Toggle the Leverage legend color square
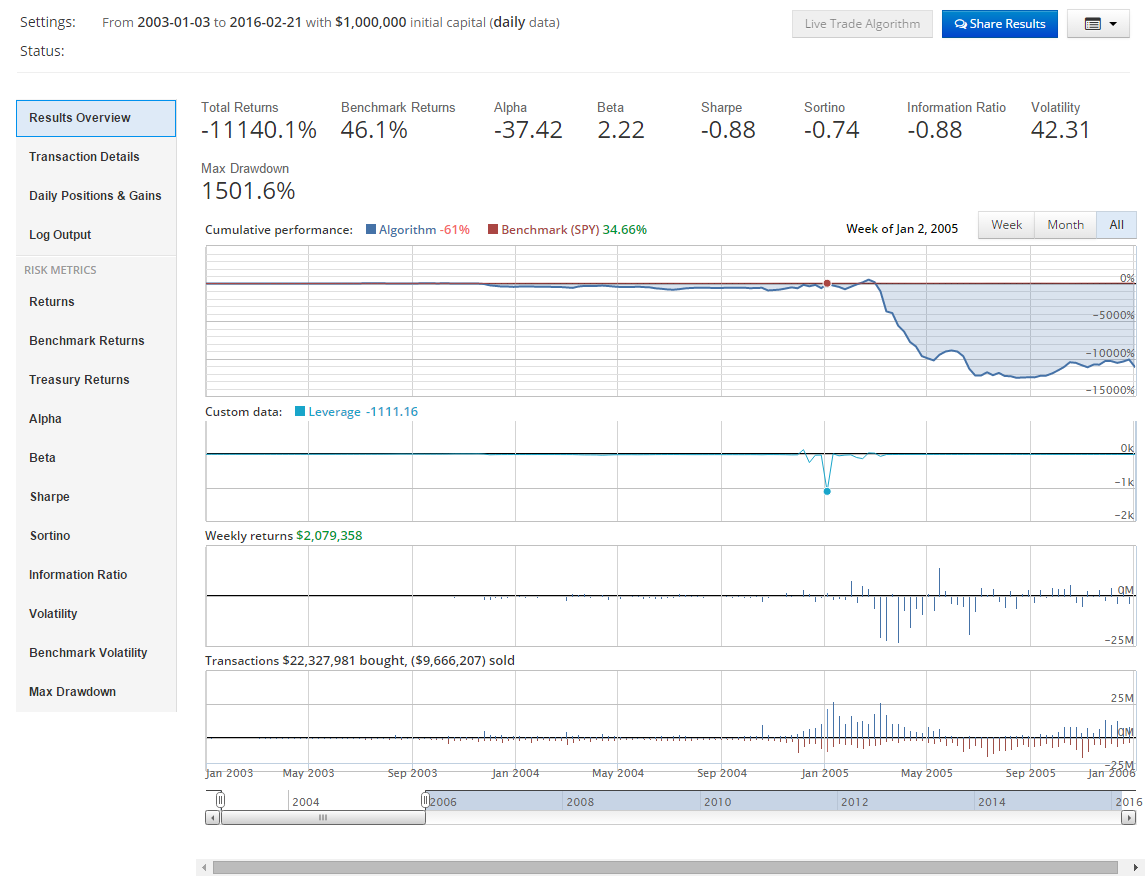 click(x=300, y=412)
